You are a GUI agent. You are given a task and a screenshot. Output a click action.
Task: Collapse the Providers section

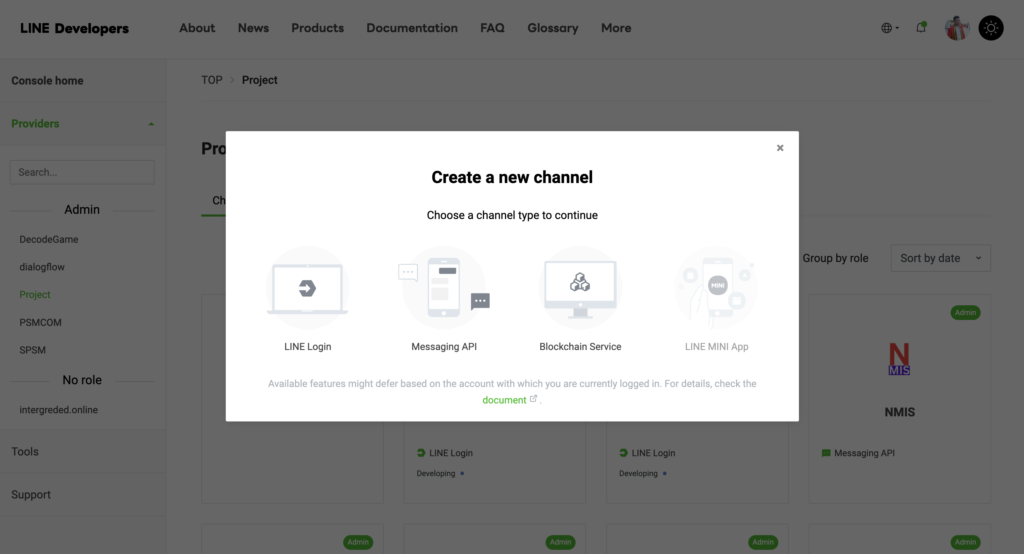click(83, 123)
